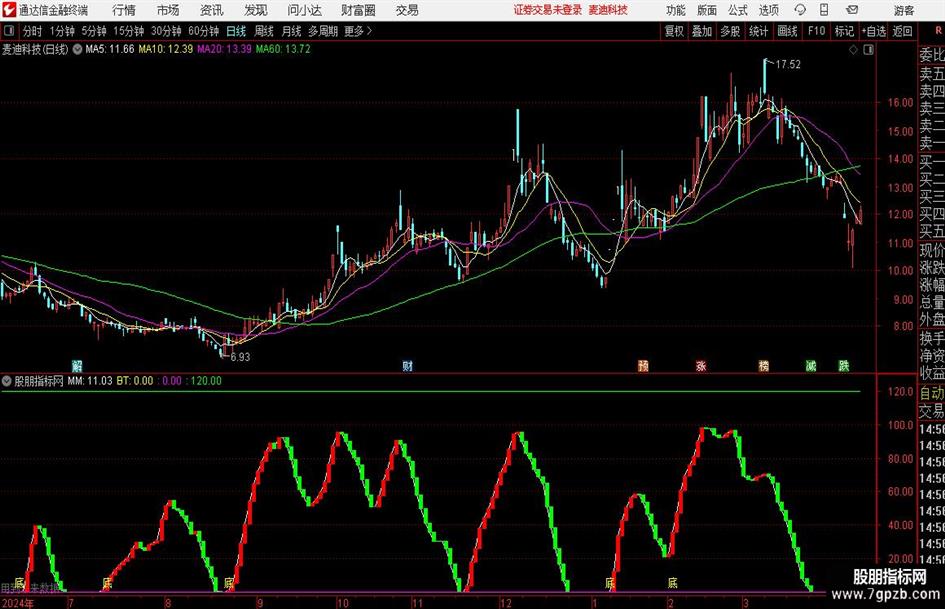Click the 画线 drawing toolbar button
Screen dimensions: 945x609
pos(787,31)
